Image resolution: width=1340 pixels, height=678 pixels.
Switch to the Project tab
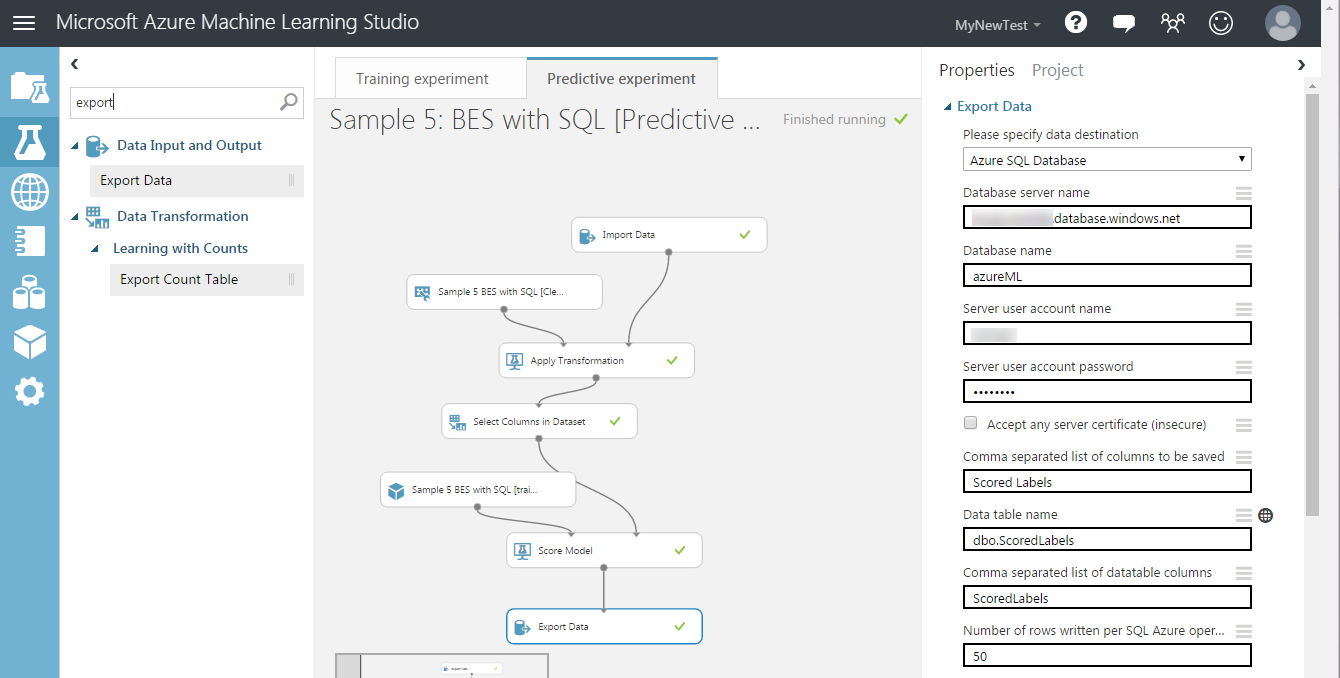pyautogui.click(x=1057, y=70)
